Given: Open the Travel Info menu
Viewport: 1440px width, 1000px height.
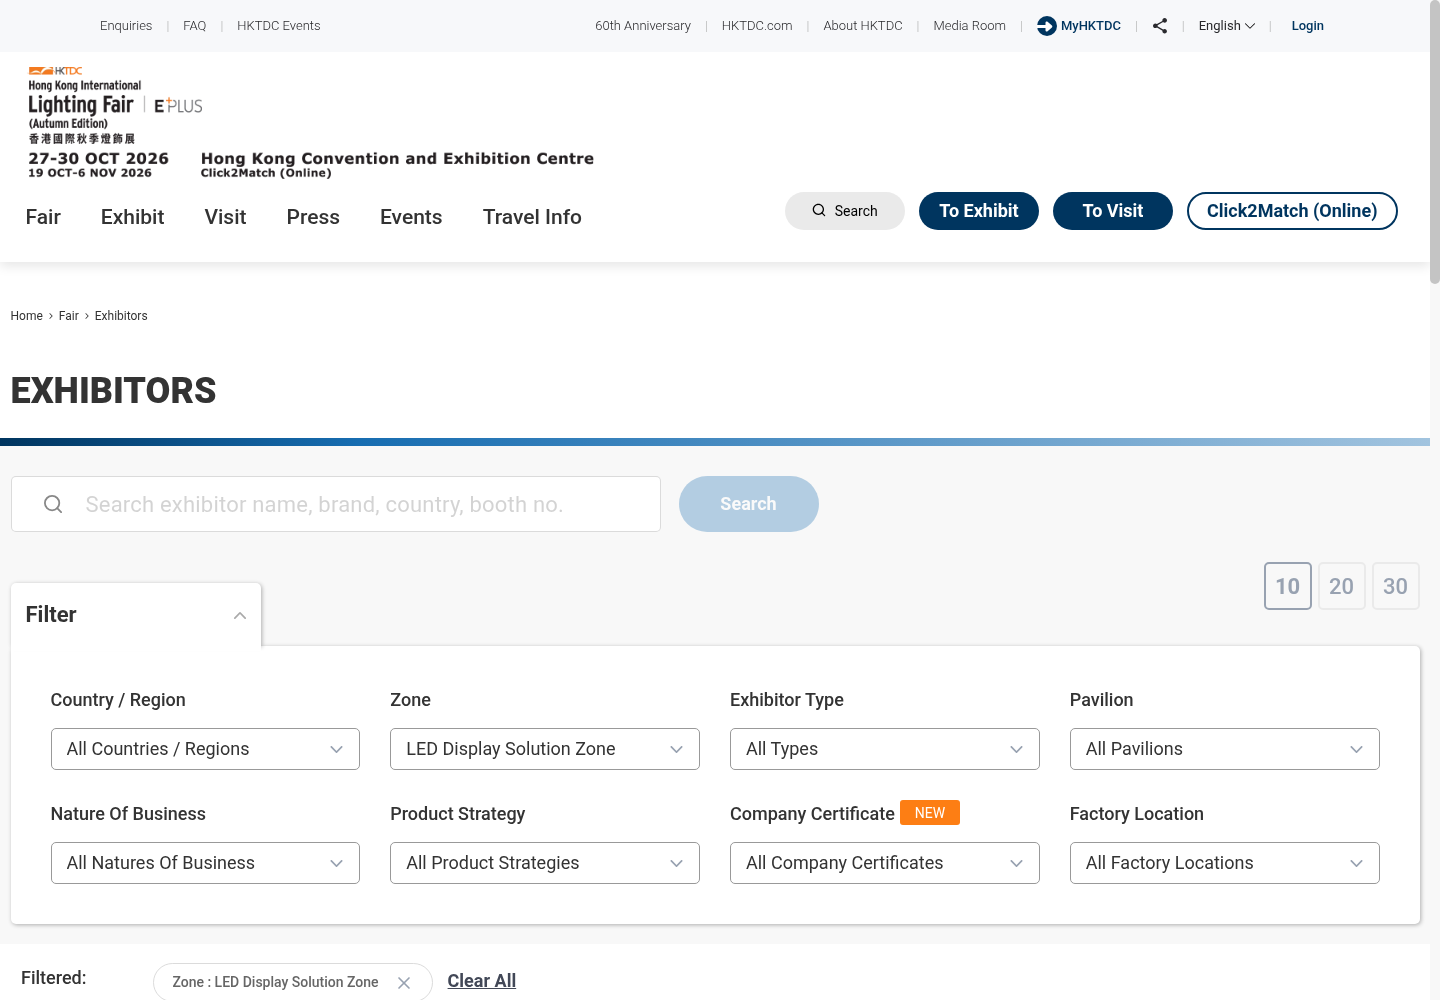Looking at the screenshot, I should point(532,217).
